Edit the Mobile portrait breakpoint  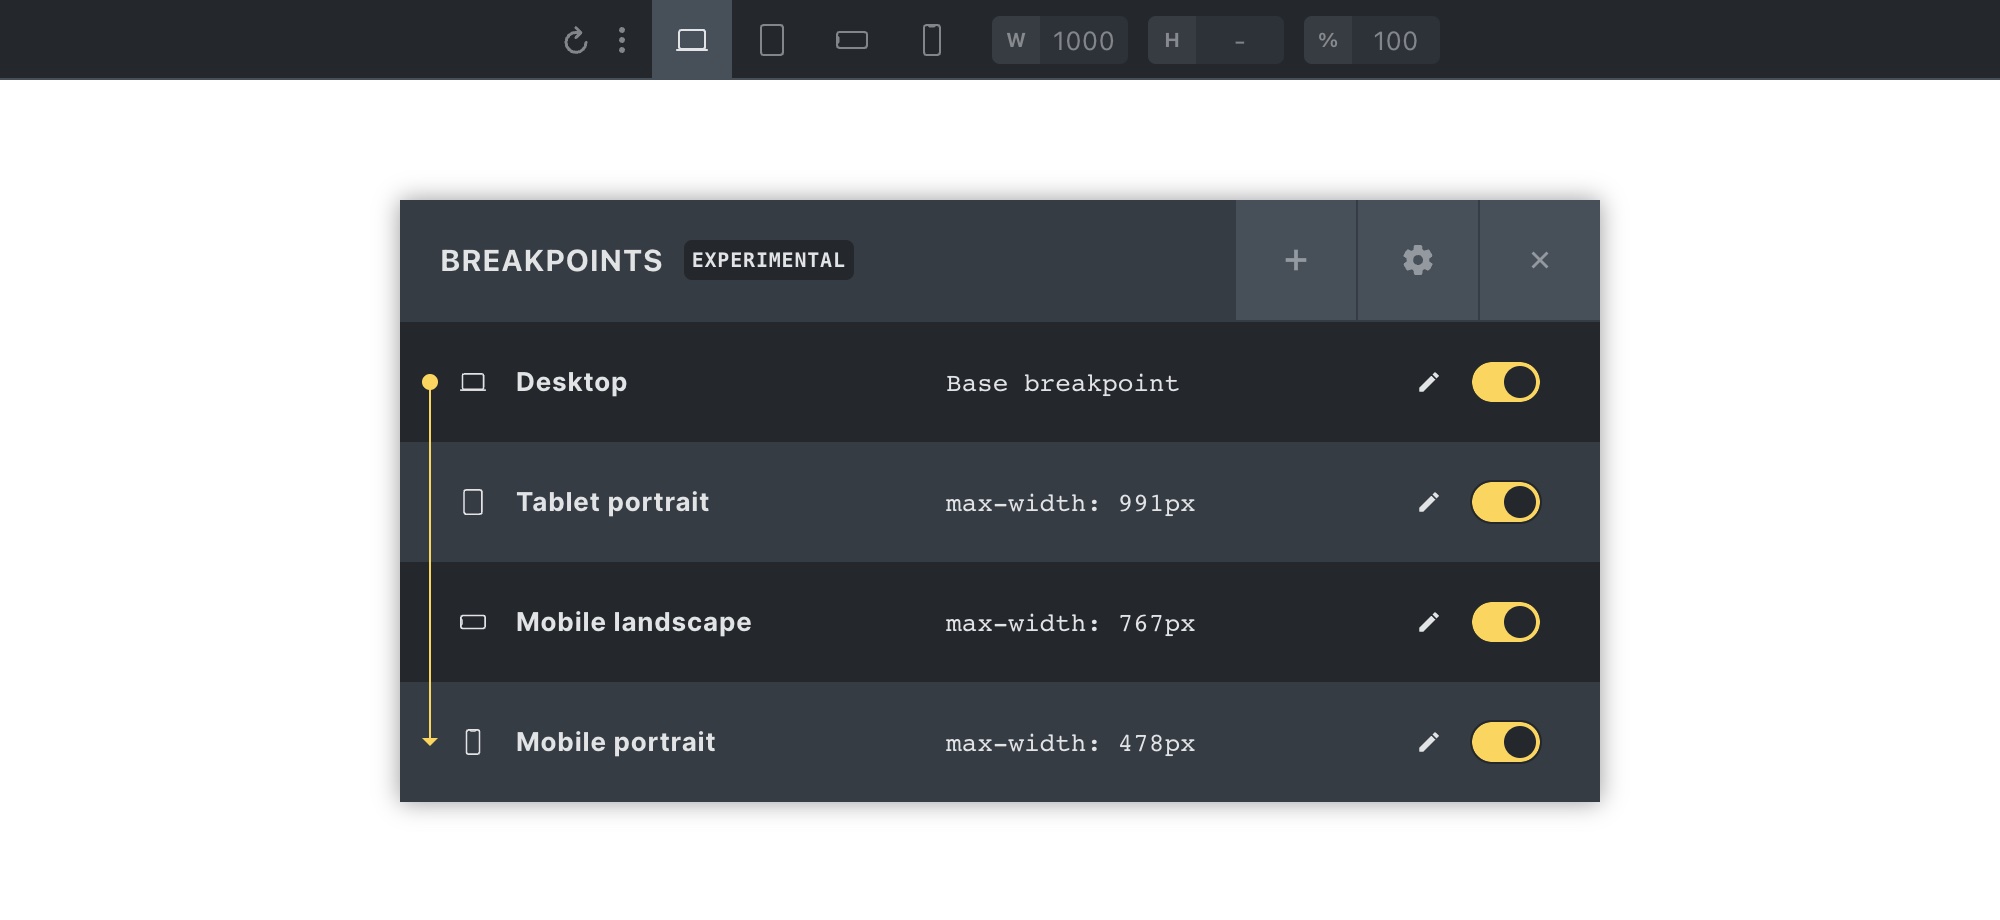coord(1429,742)
